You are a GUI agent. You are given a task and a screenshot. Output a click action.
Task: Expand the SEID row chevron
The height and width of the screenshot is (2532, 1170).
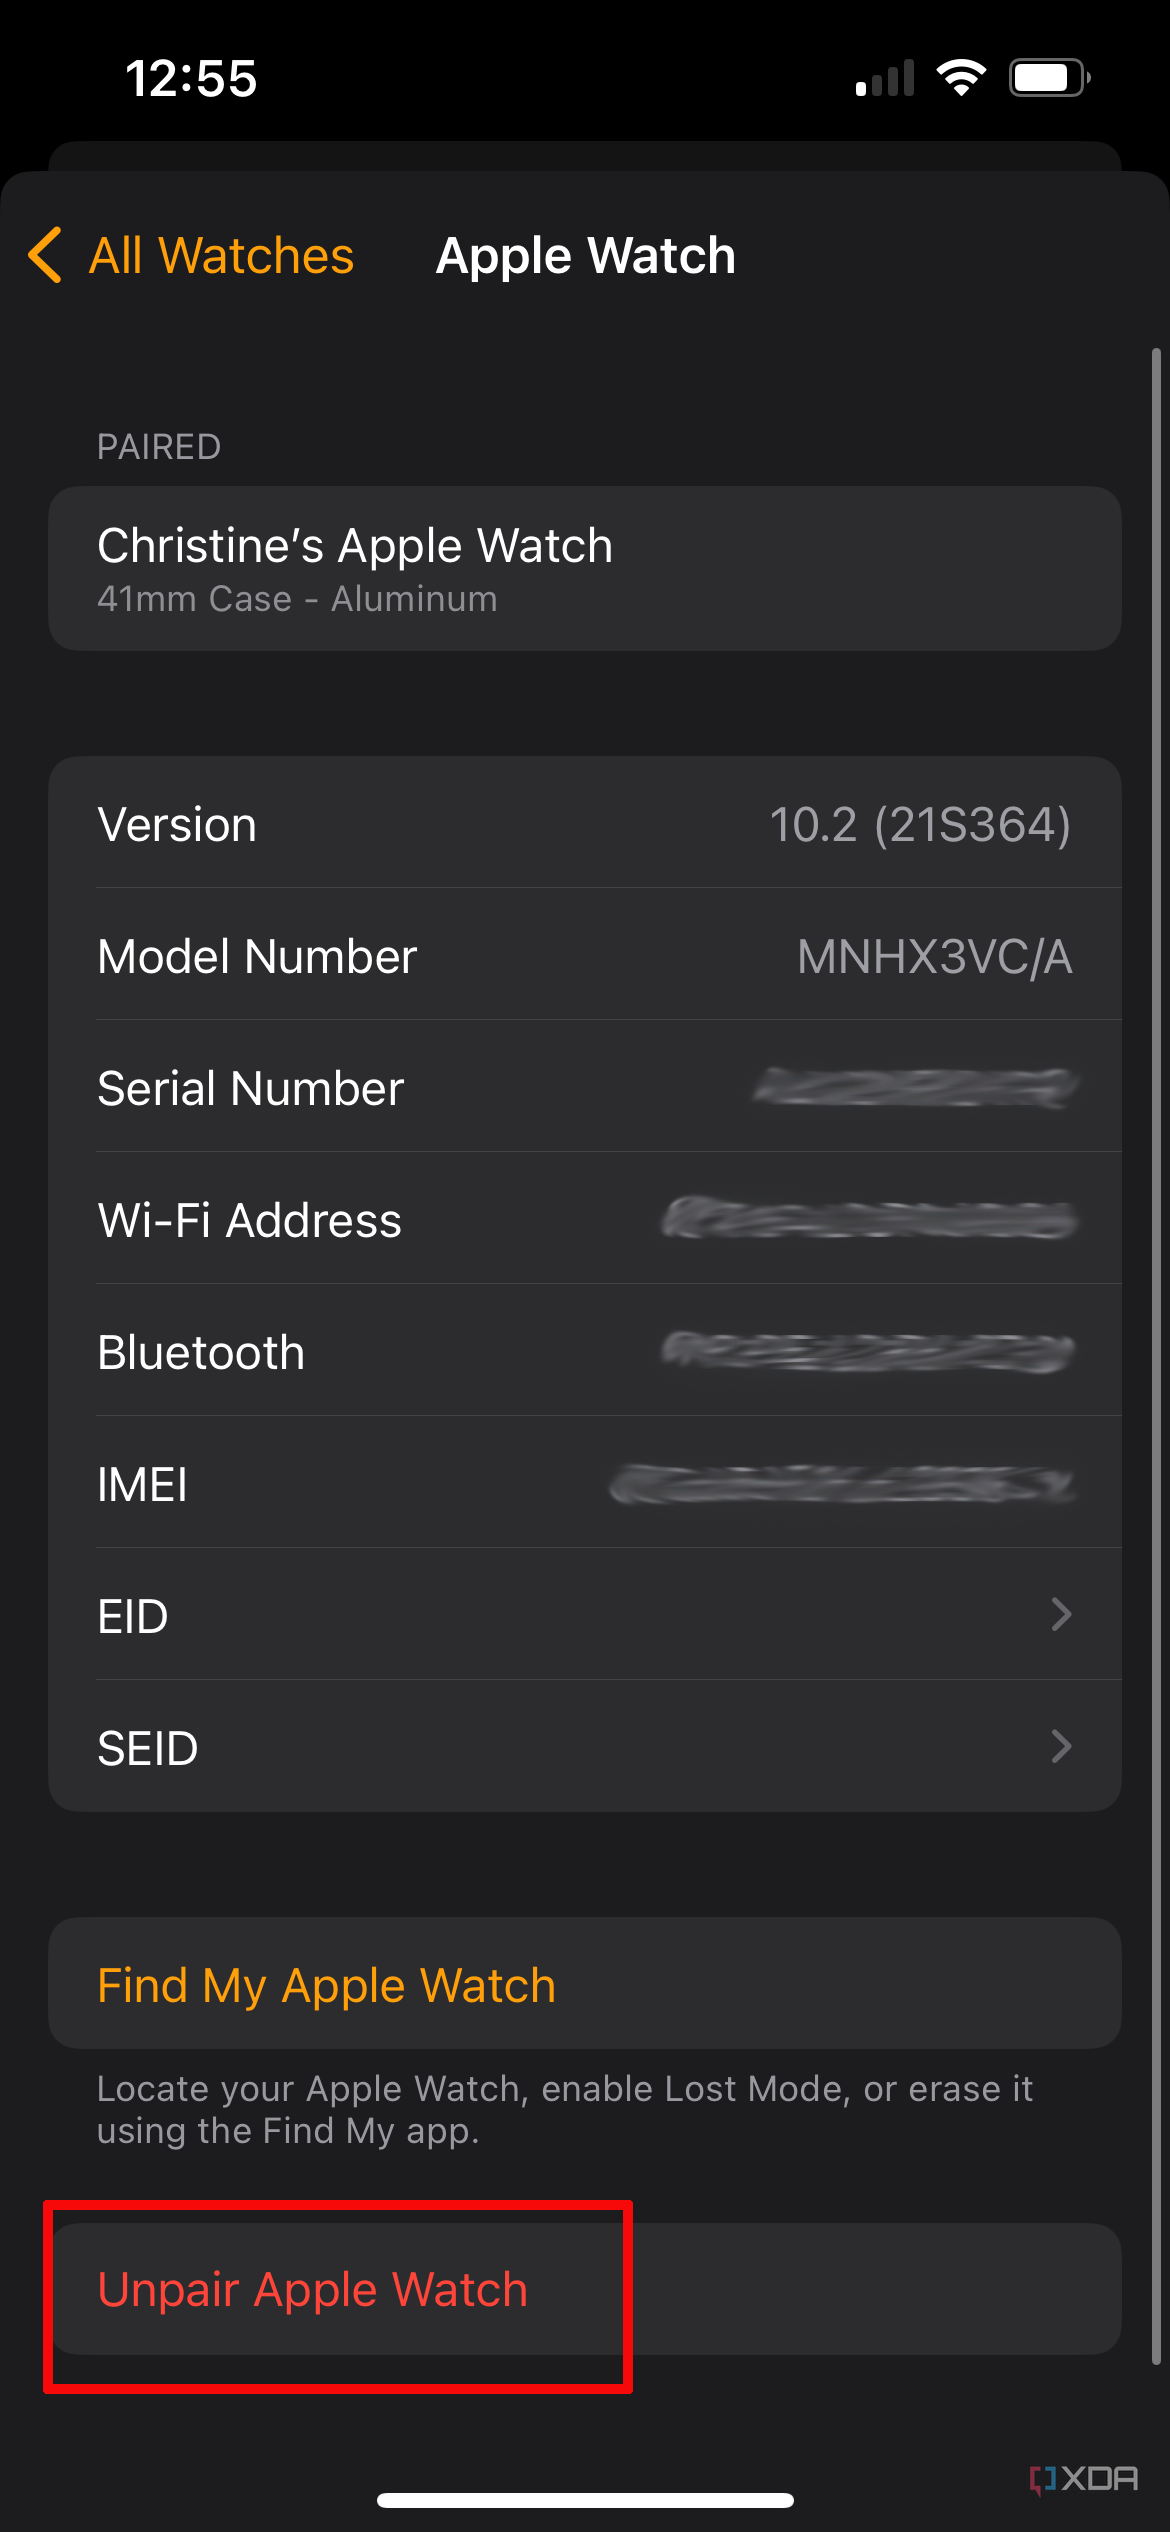[x=1061, y=1746]
